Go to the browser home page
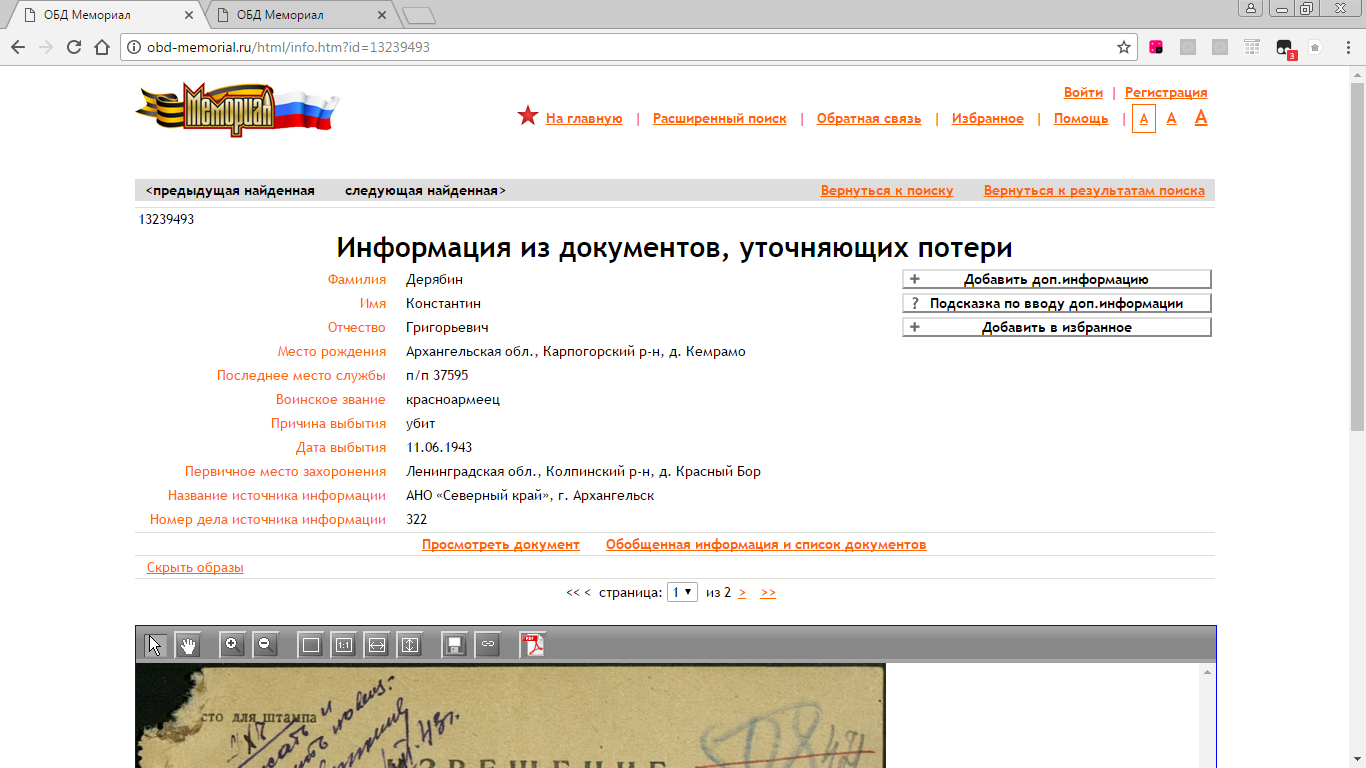This screenshot has width=1366, height=768. pyautogui.click(x=101, y=47)
